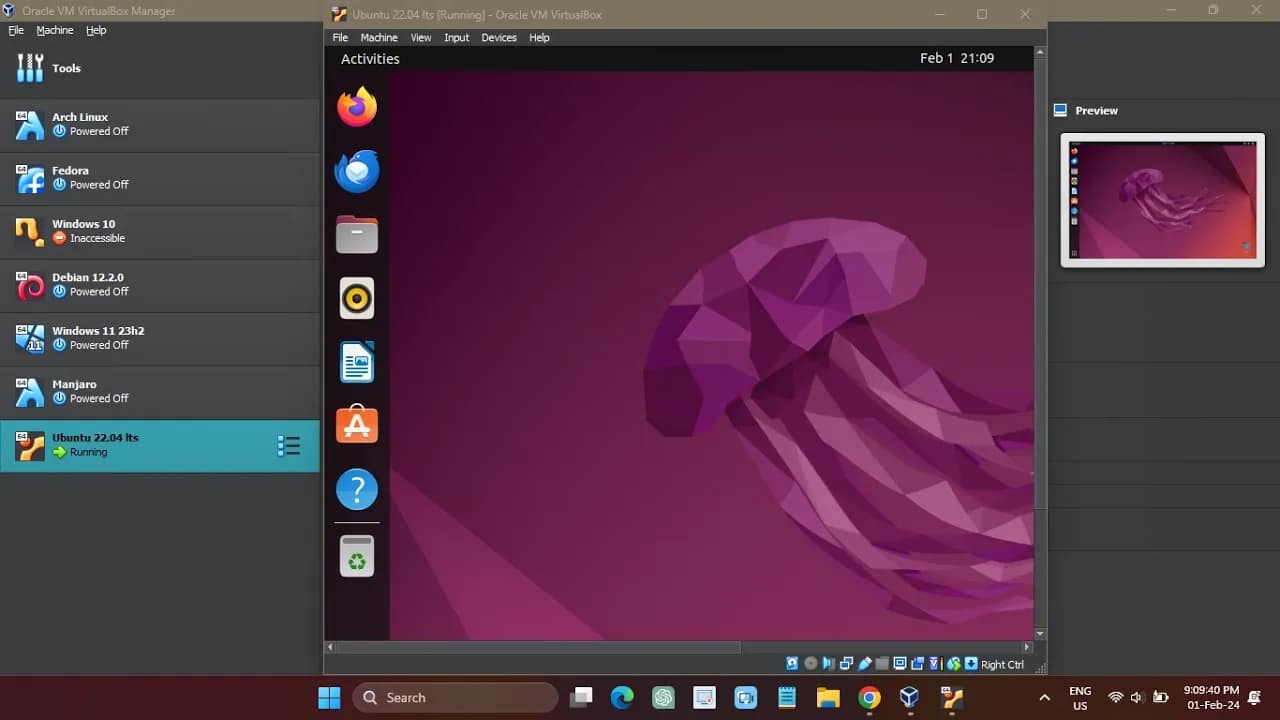Click the USB devices status bar icon

click(x=864, y=663)
